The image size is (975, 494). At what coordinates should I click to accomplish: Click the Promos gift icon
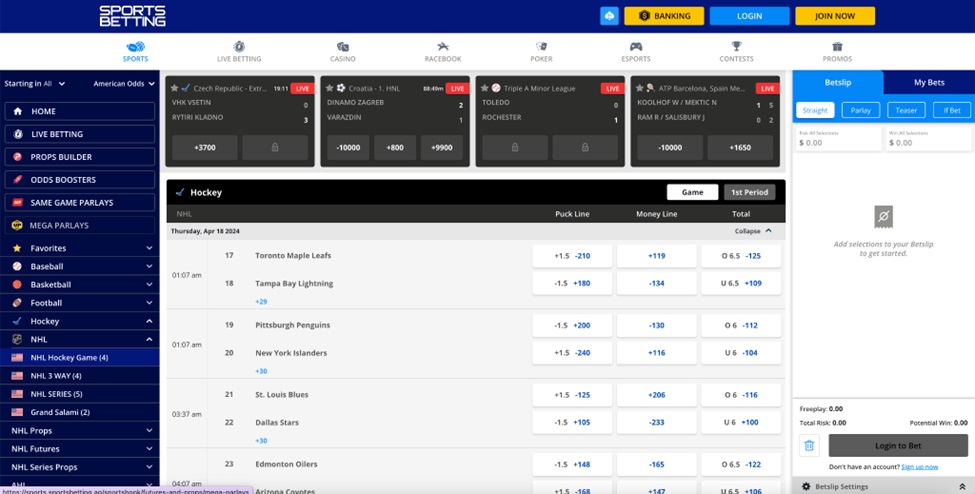pyautogui.click(x=837, y=46)
